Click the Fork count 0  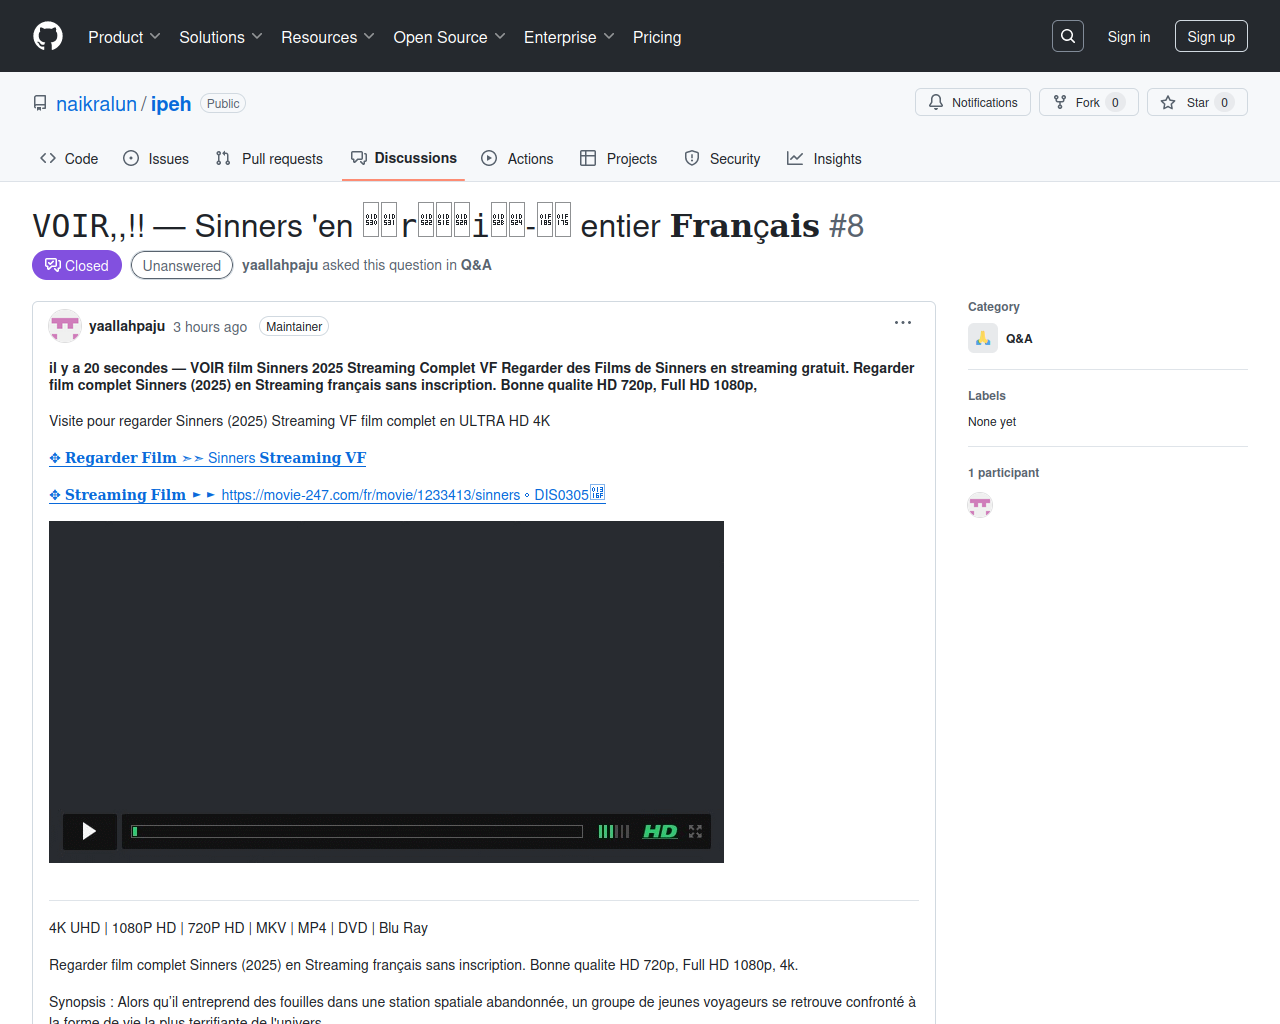click(1115, 103)
